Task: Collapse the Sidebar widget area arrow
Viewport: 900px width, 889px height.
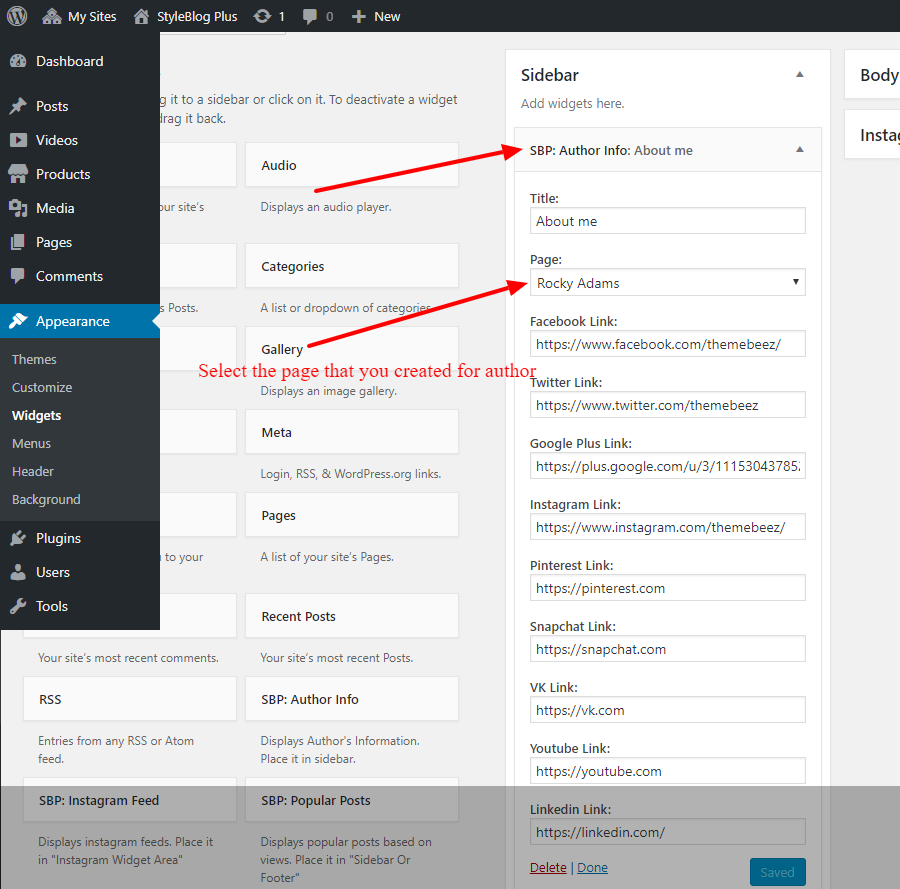Action: coord(800,75)
